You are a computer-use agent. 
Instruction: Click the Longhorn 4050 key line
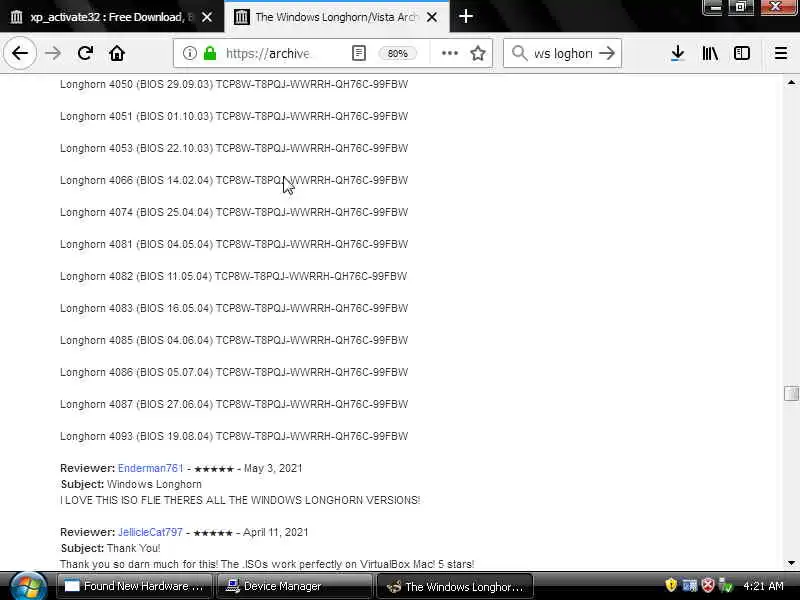pos(234,84)
